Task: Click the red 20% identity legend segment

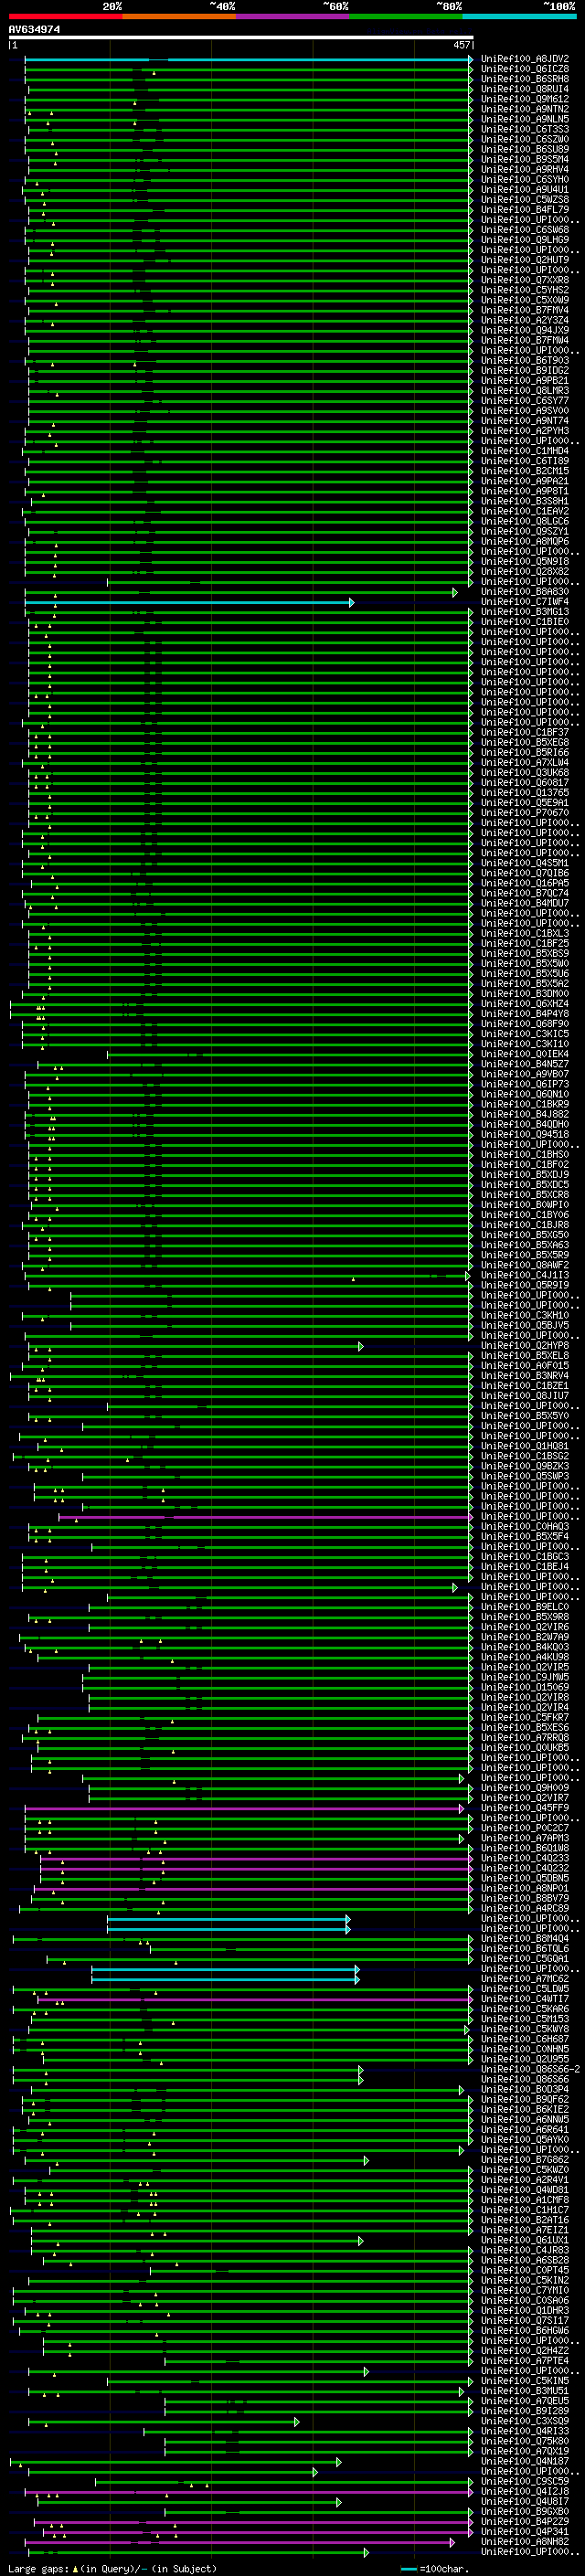Action: (65, 16)
